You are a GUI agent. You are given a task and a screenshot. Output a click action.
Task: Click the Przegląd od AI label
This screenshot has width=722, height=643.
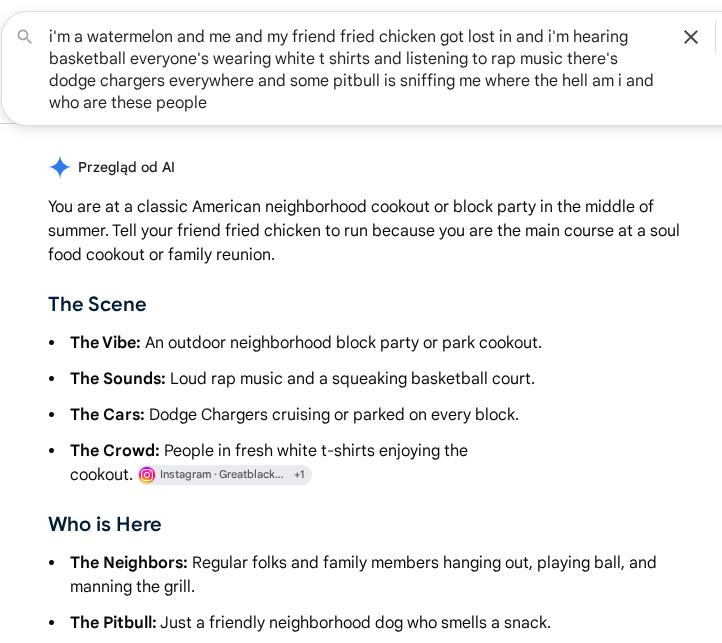pos(126,167)
